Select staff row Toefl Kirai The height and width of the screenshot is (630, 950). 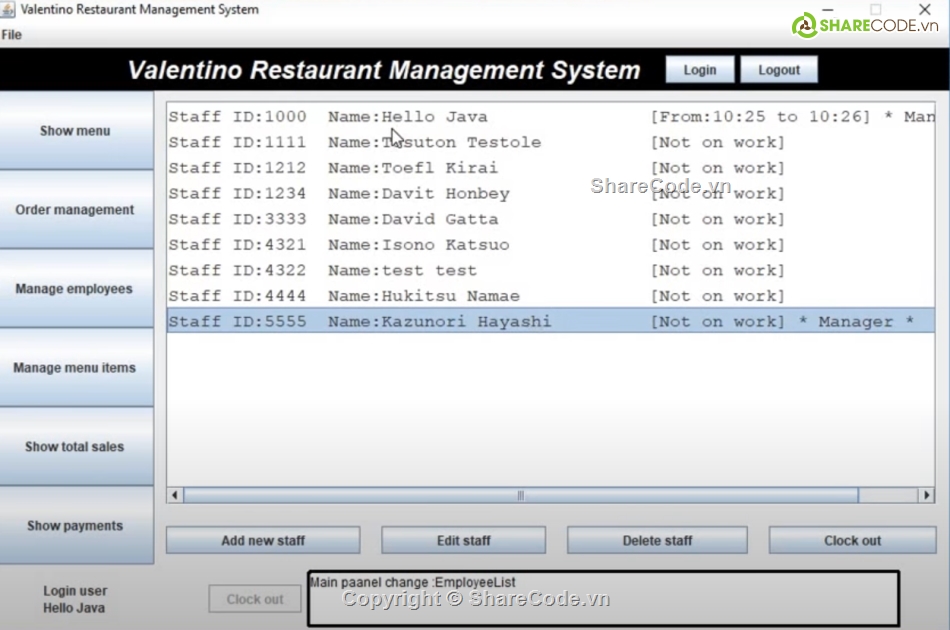[551, 168]
